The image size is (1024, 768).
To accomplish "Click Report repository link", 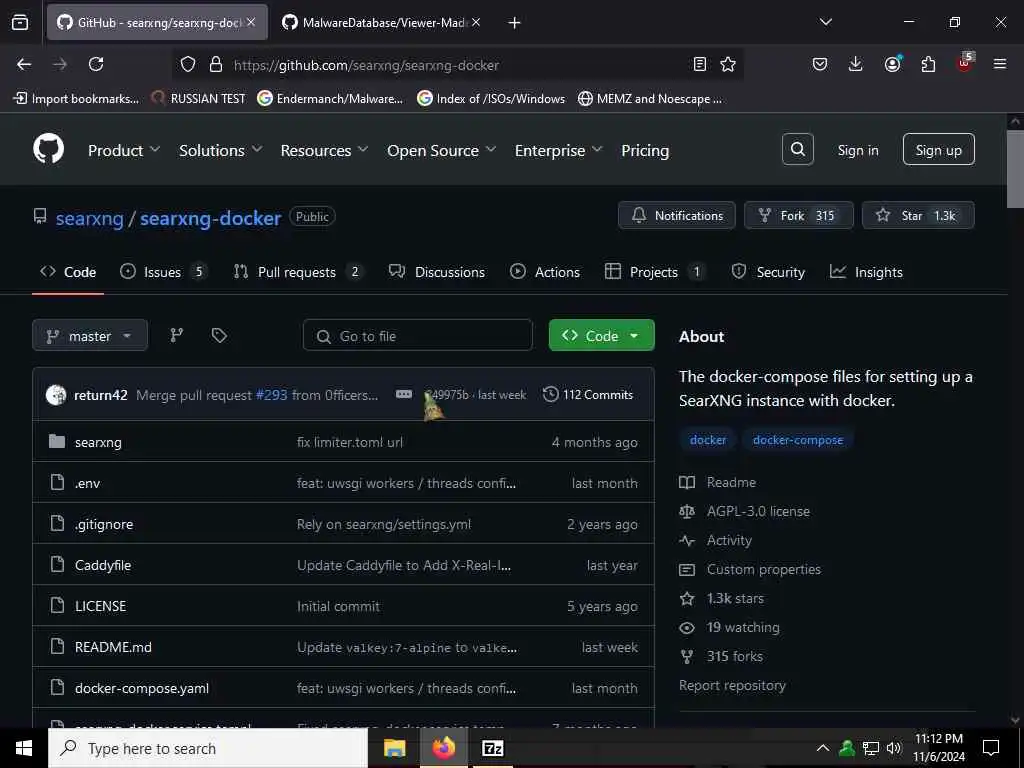I will click(x=732, y=685).
